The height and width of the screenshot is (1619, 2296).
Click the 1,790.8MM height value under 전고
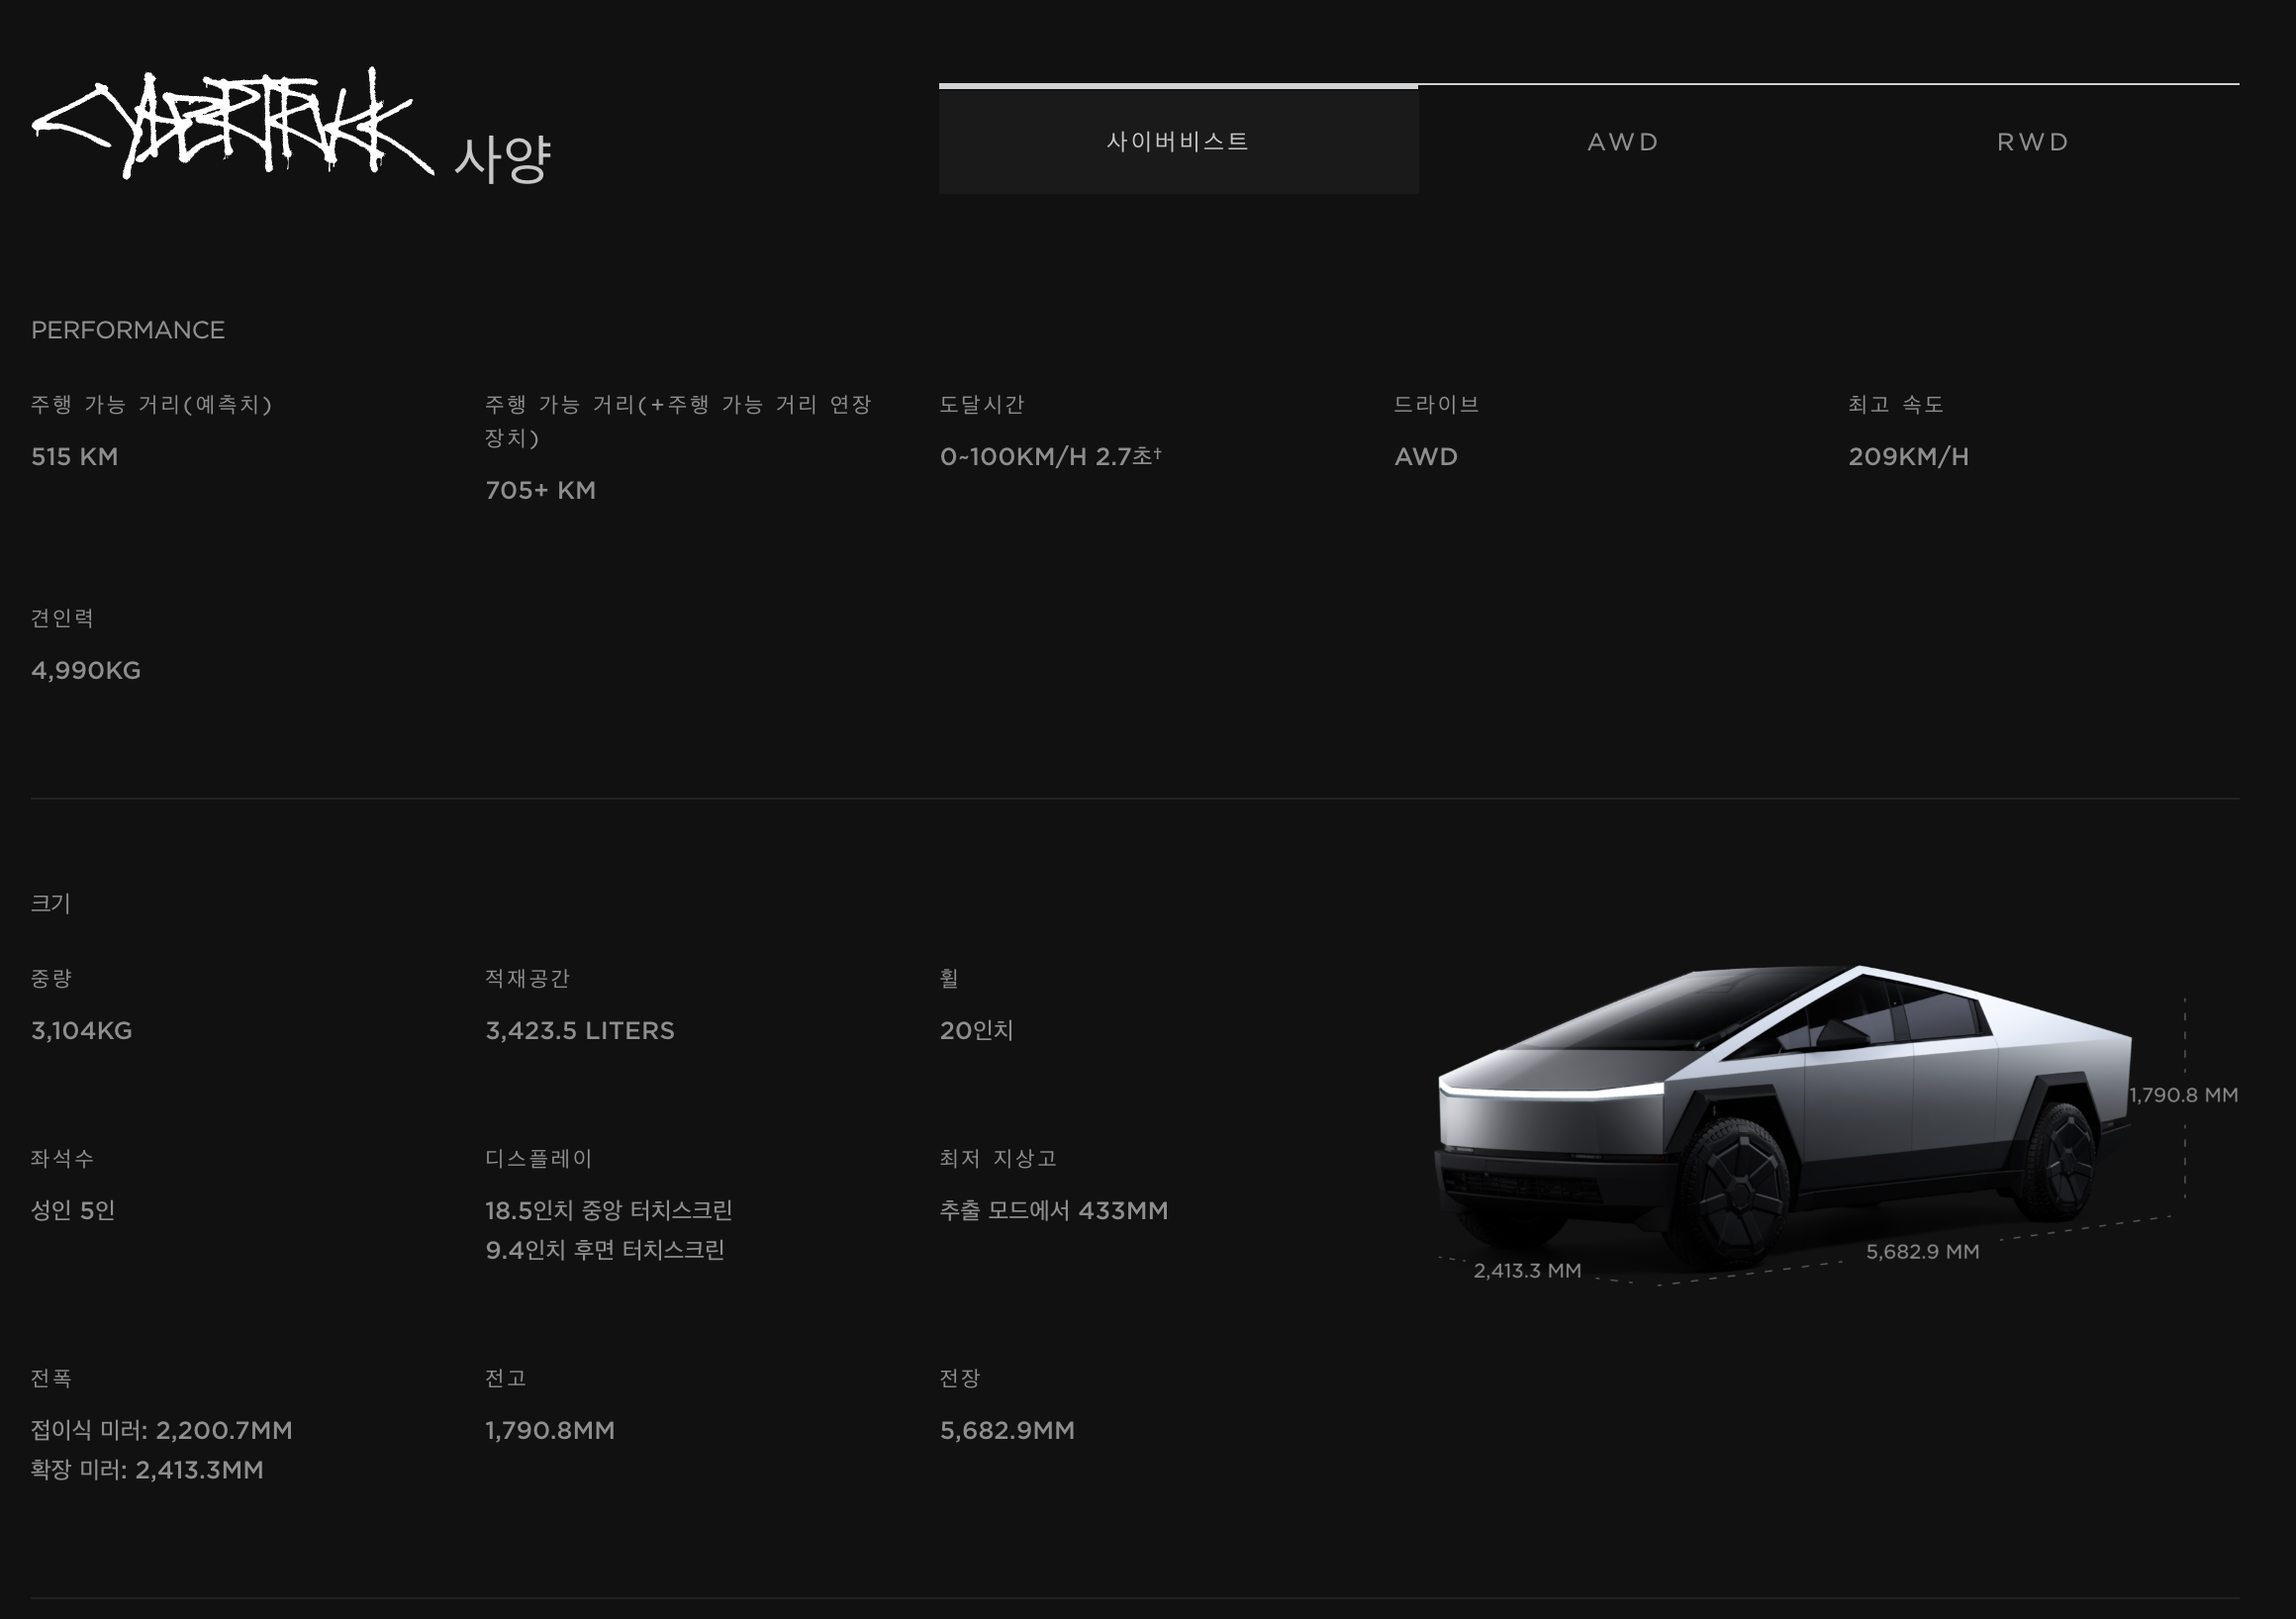point(550,1431)
